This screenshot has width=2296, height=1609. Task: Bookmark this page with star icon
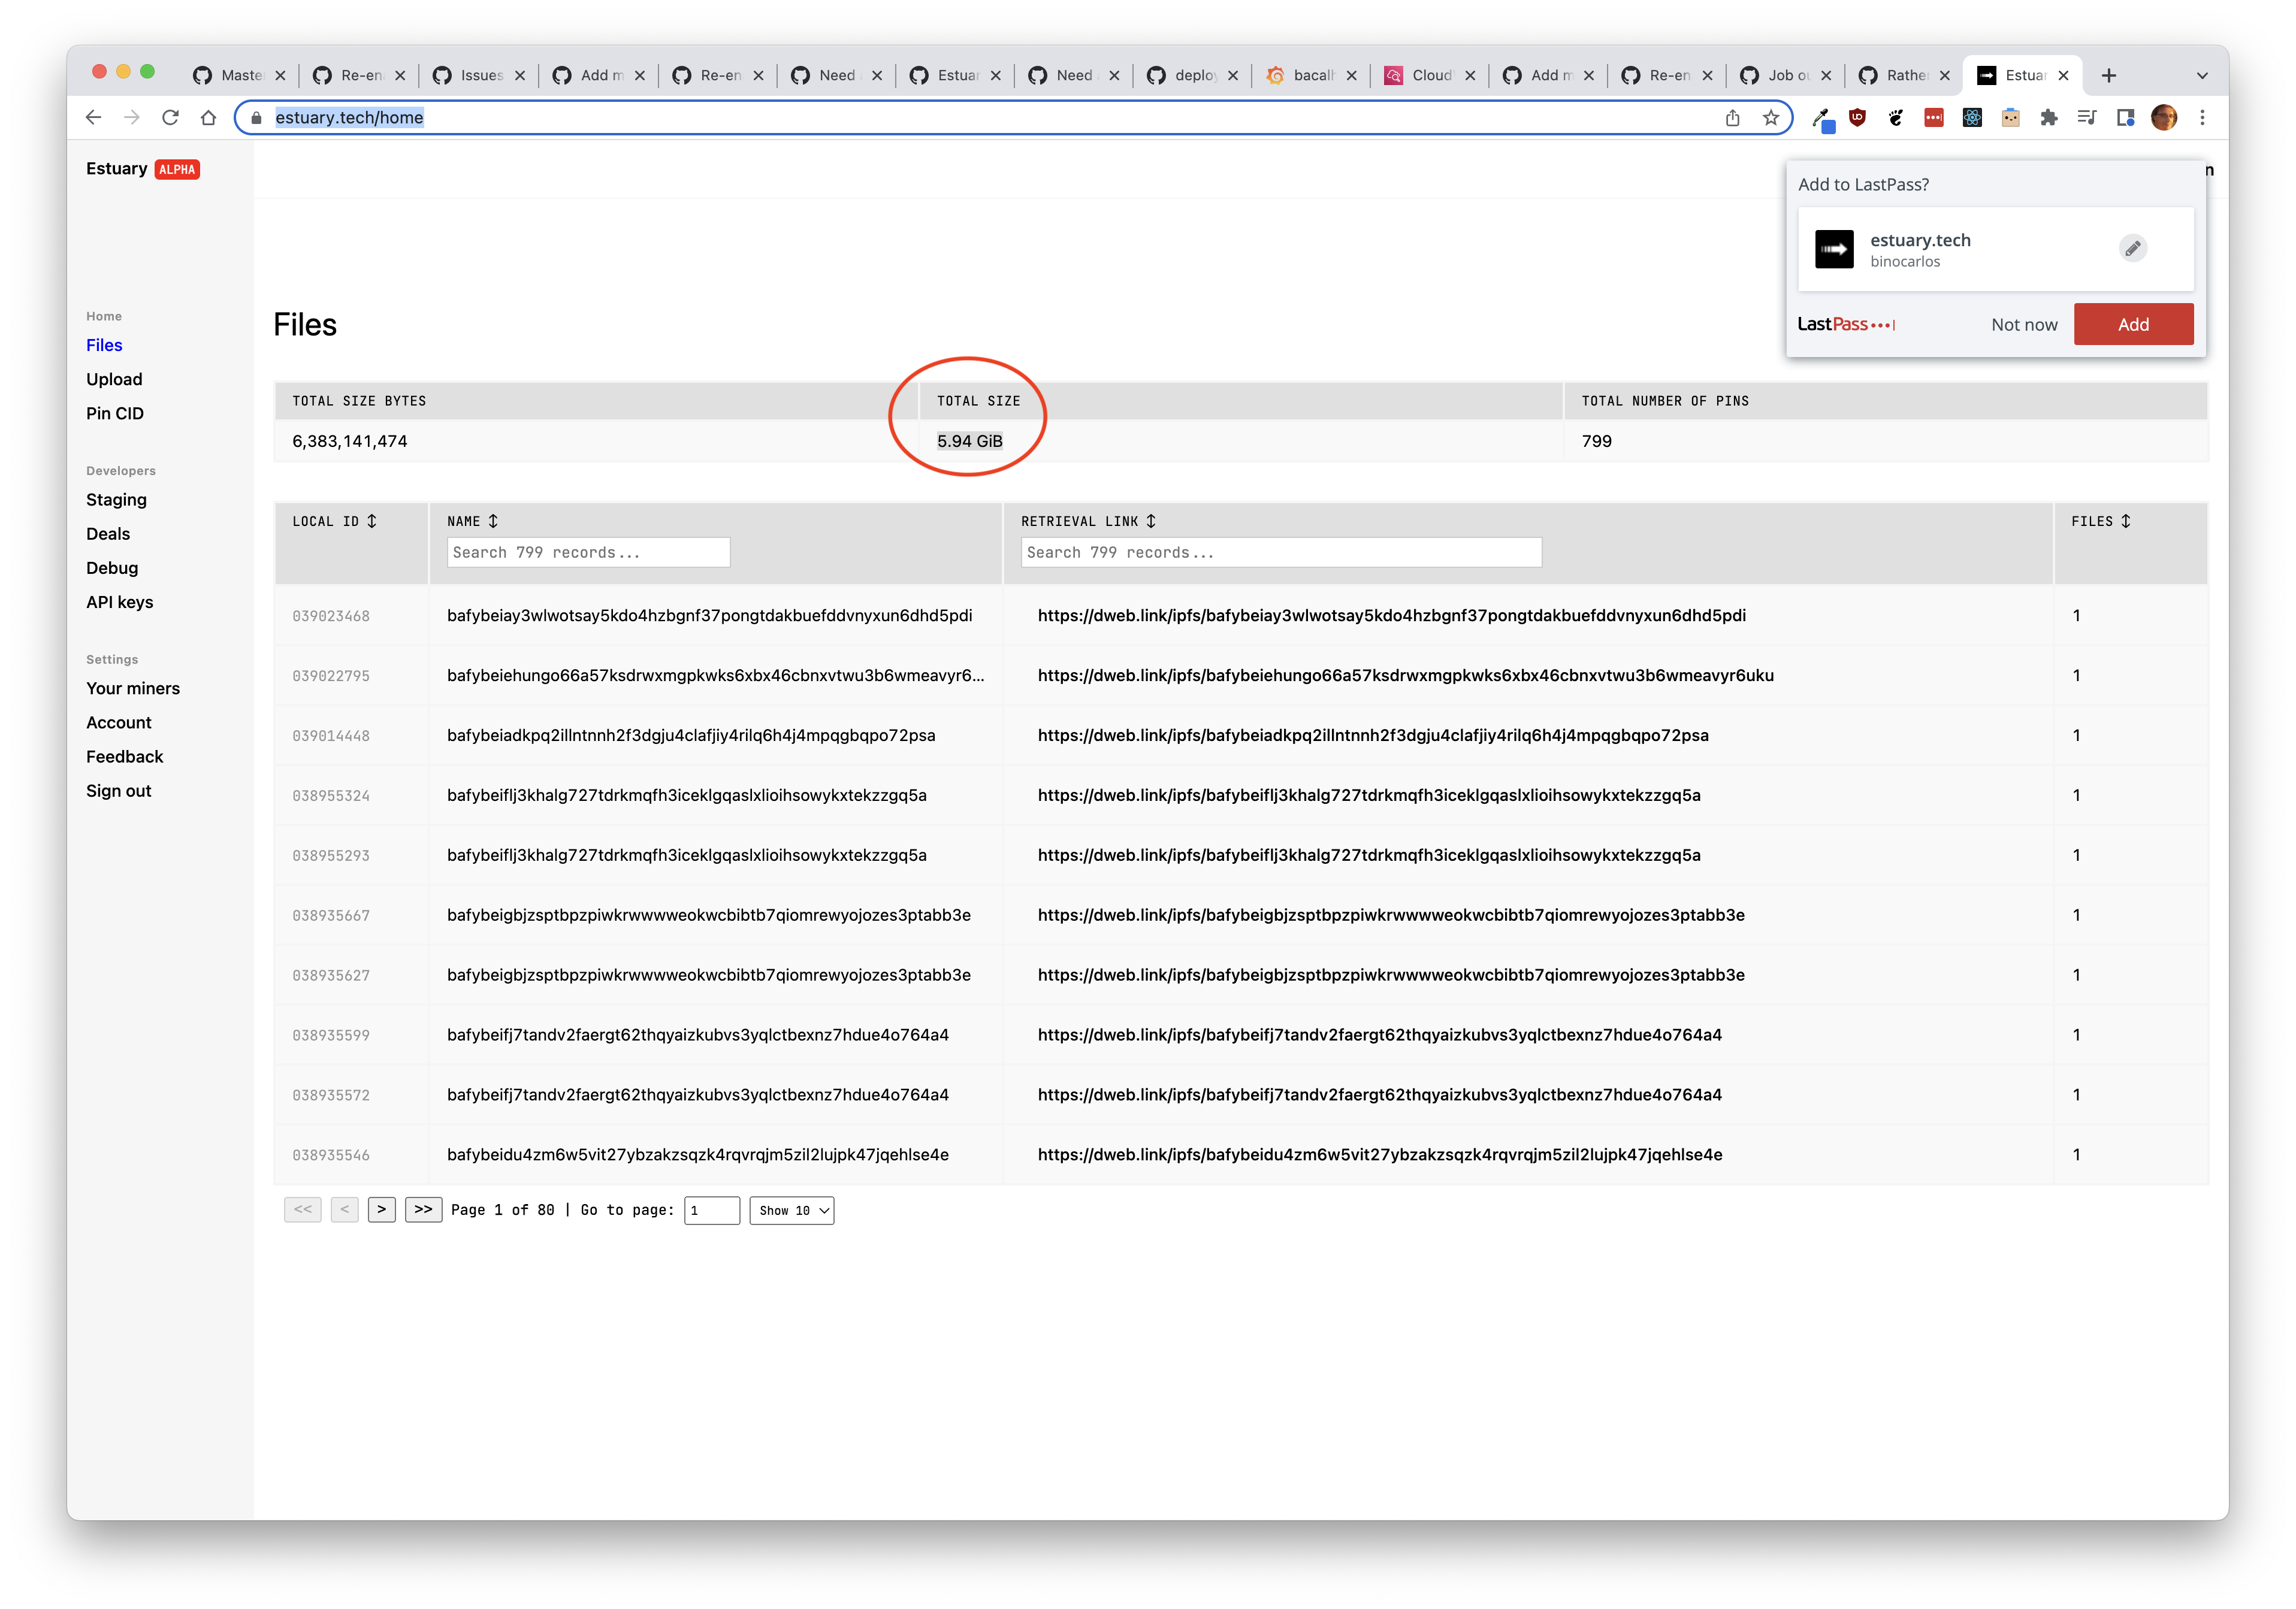coord(1771,117)
